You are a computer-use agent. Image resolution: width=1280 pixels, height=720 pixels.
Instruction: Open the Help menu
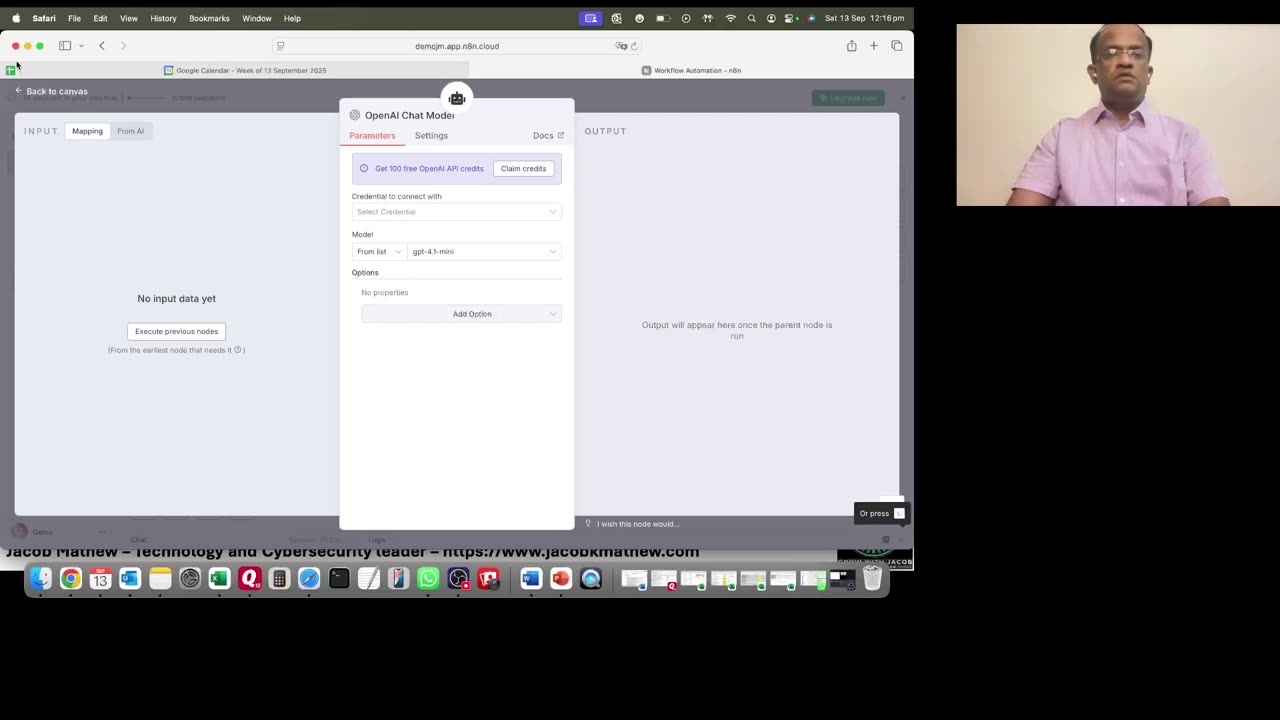point(292,18)
